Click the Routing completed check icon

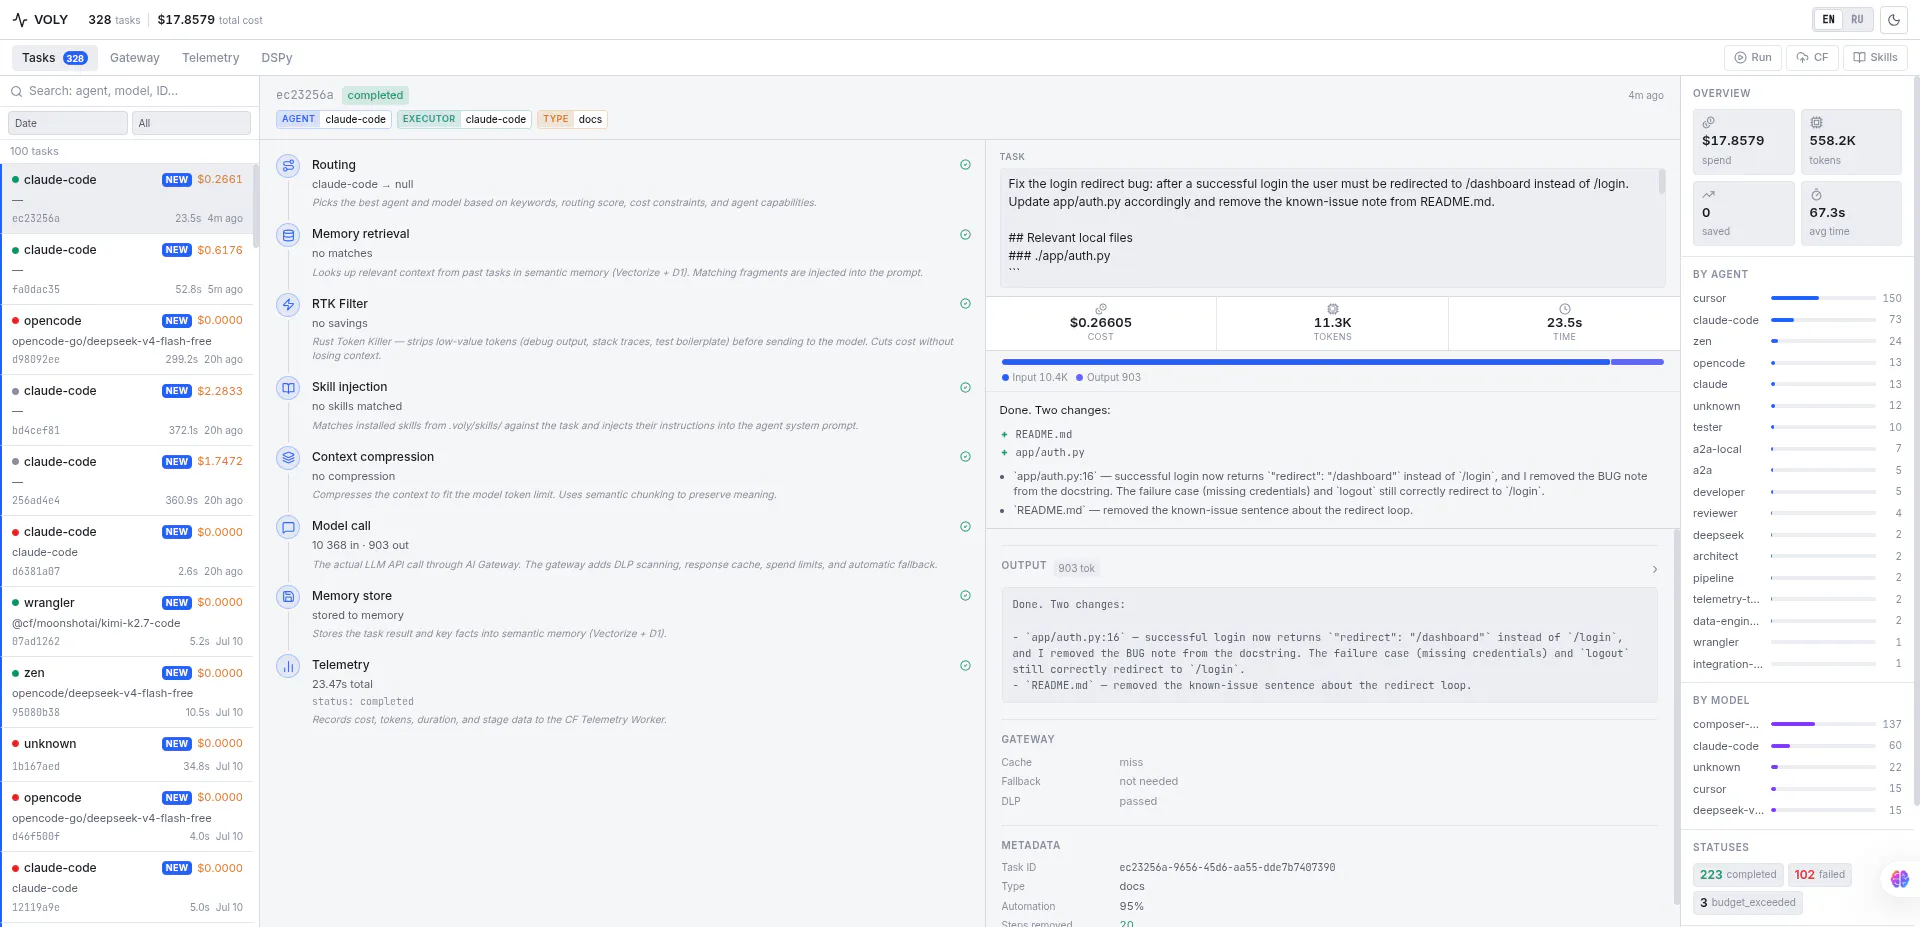(965, 165)
